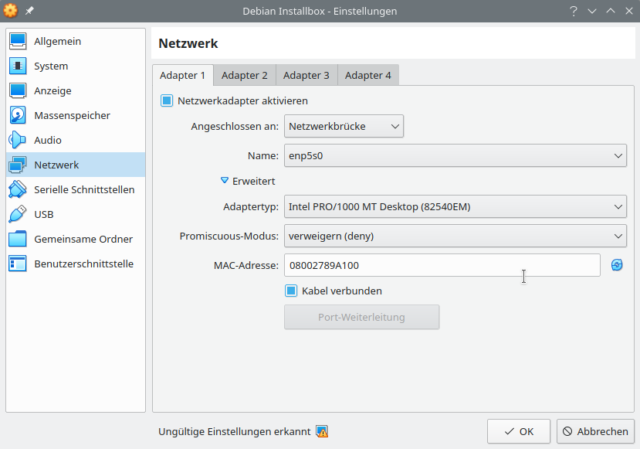Collapse the Erweitert section

pyautogui.click(x=248, y=181)
